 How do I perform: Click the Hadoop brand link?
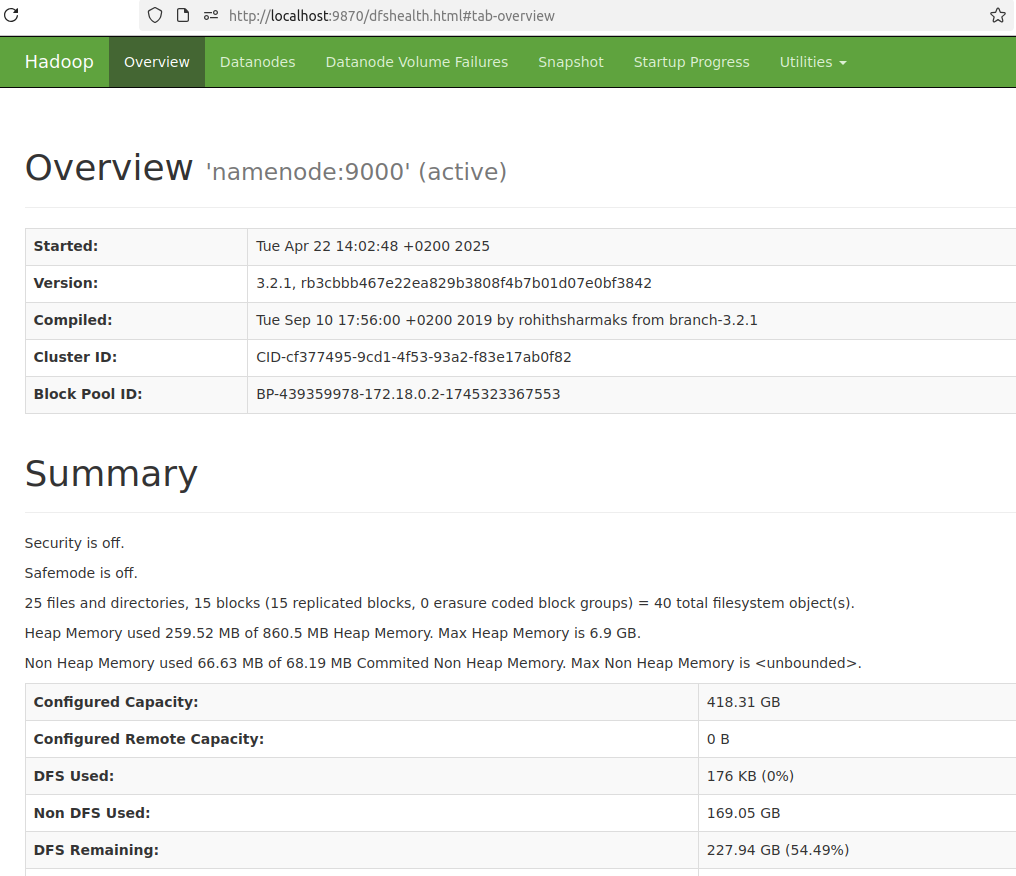59,62
